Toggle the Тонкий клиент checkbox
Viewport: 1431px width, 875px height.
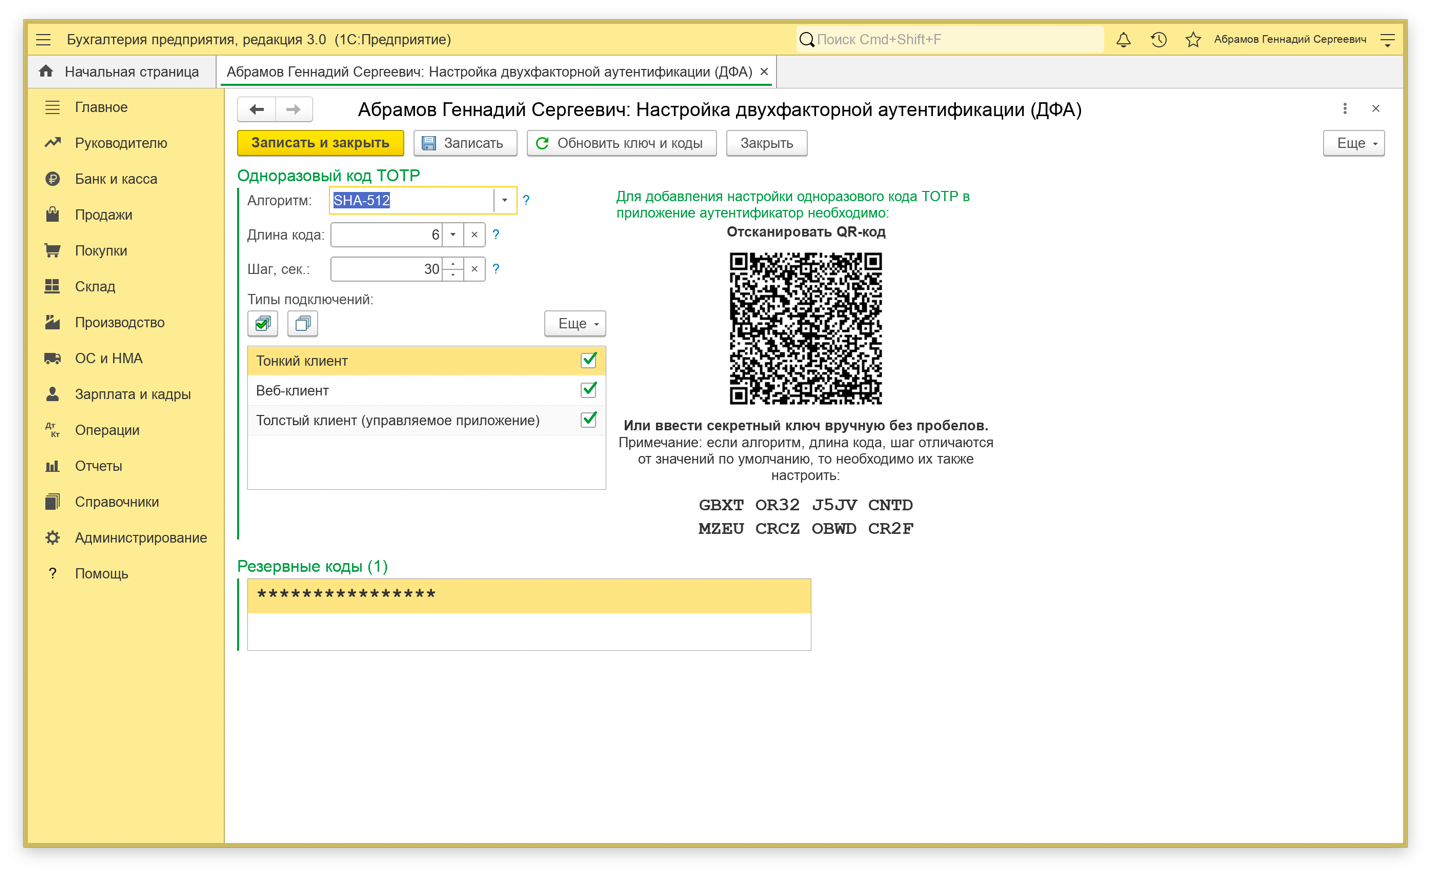click(x=589, y=360)
